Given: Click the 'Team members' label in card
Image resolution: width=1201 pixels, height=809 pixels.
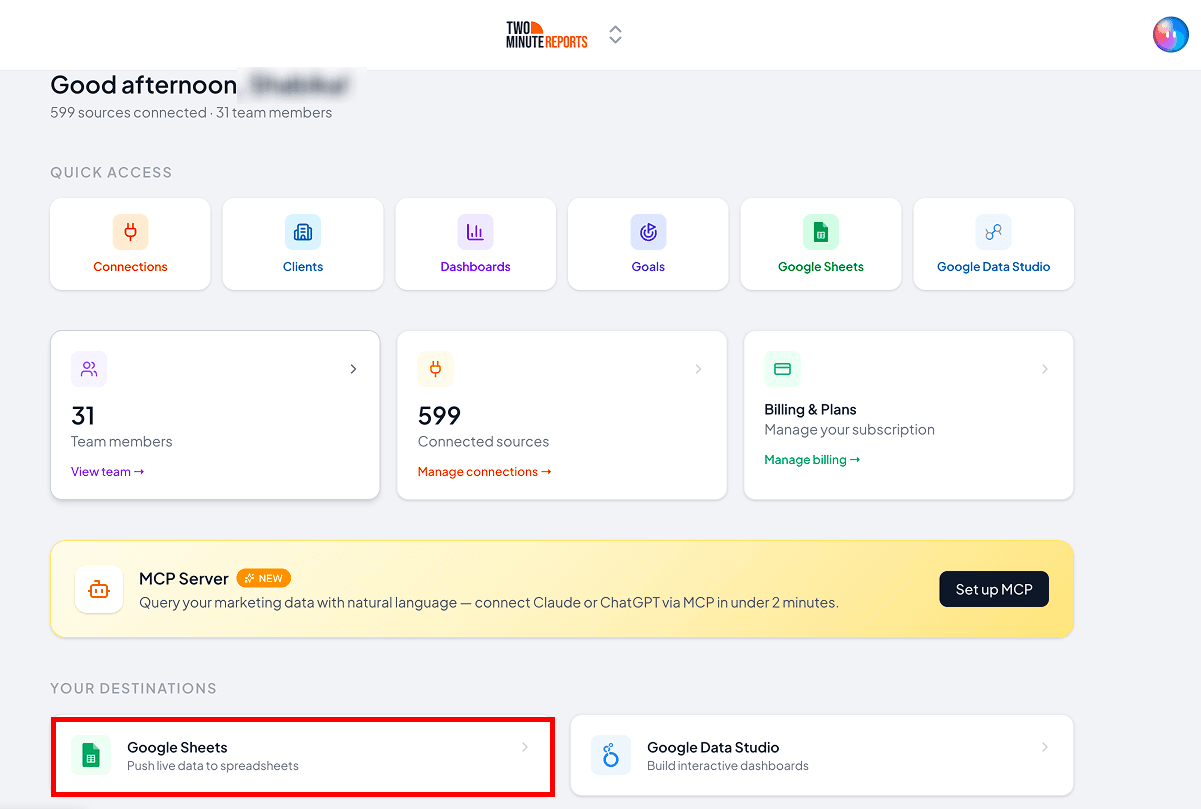Looking at the screenshot, I should coord(122,442).
